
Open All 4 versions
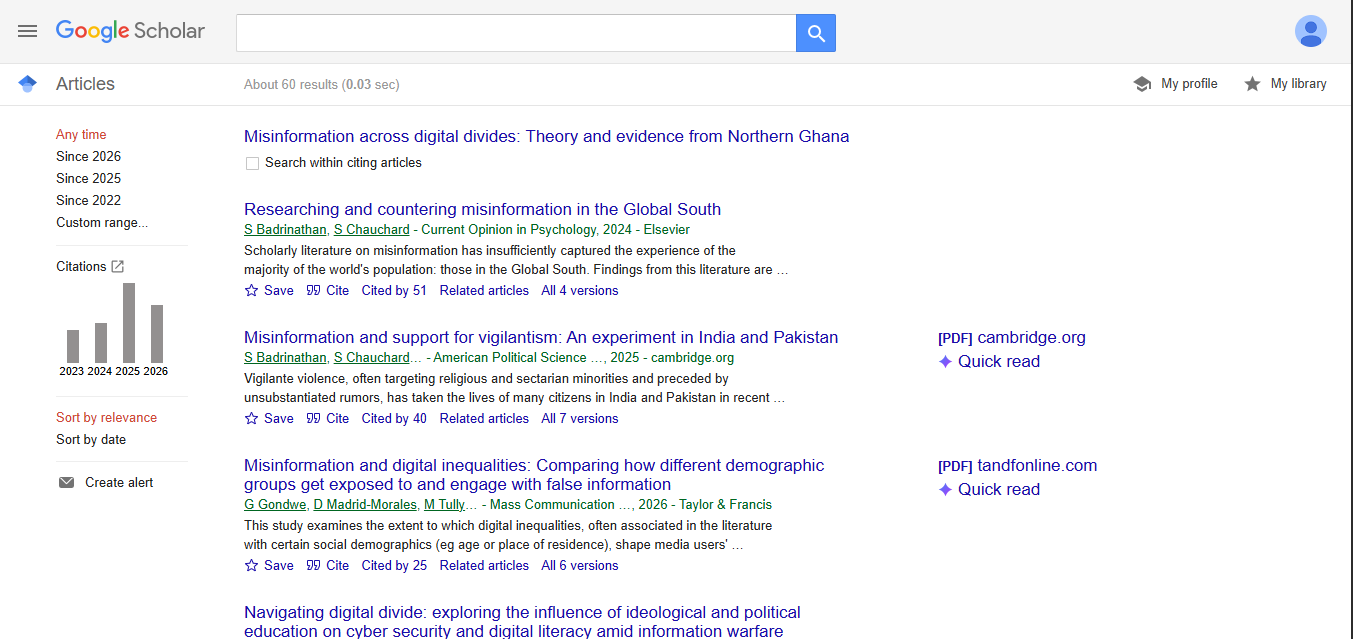[x=580, y=290]
